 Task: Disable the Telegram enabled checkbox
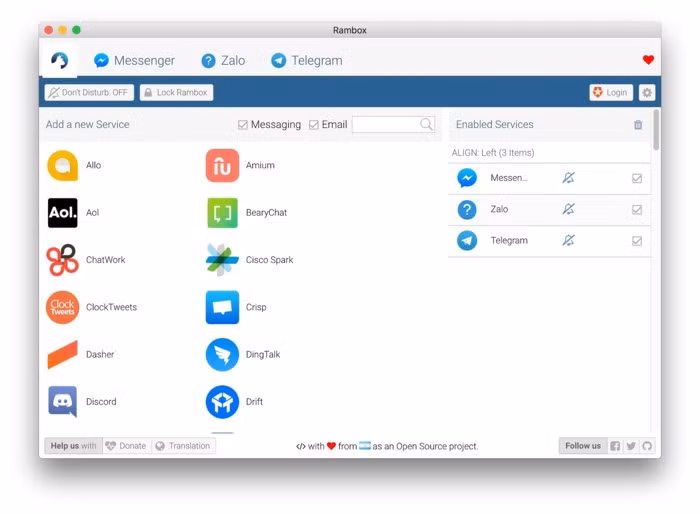[x=637, y=241]
